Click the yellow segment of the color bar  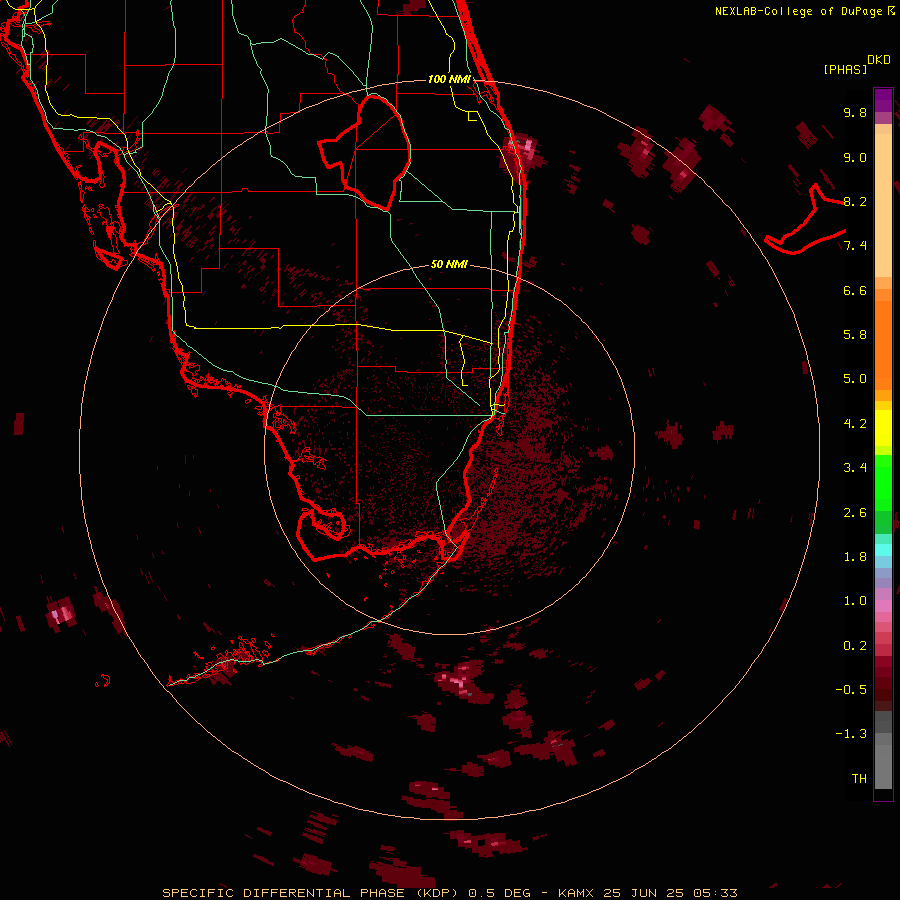[883, 428]
